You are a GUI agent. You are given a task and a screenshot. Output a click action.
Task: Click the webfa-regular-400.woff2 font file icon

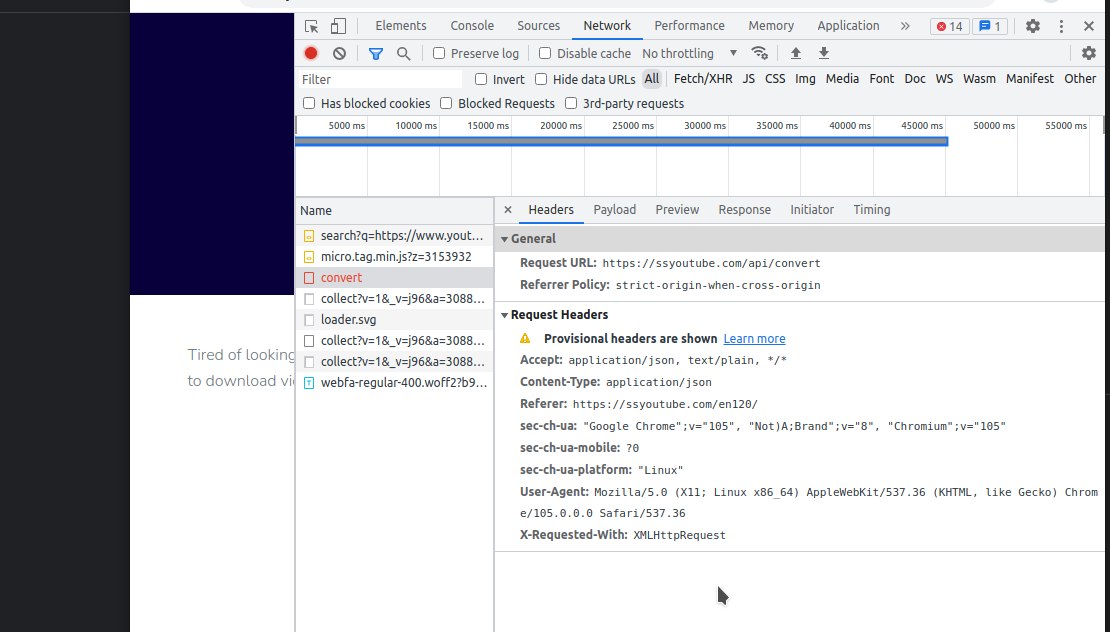pos(309,383)
